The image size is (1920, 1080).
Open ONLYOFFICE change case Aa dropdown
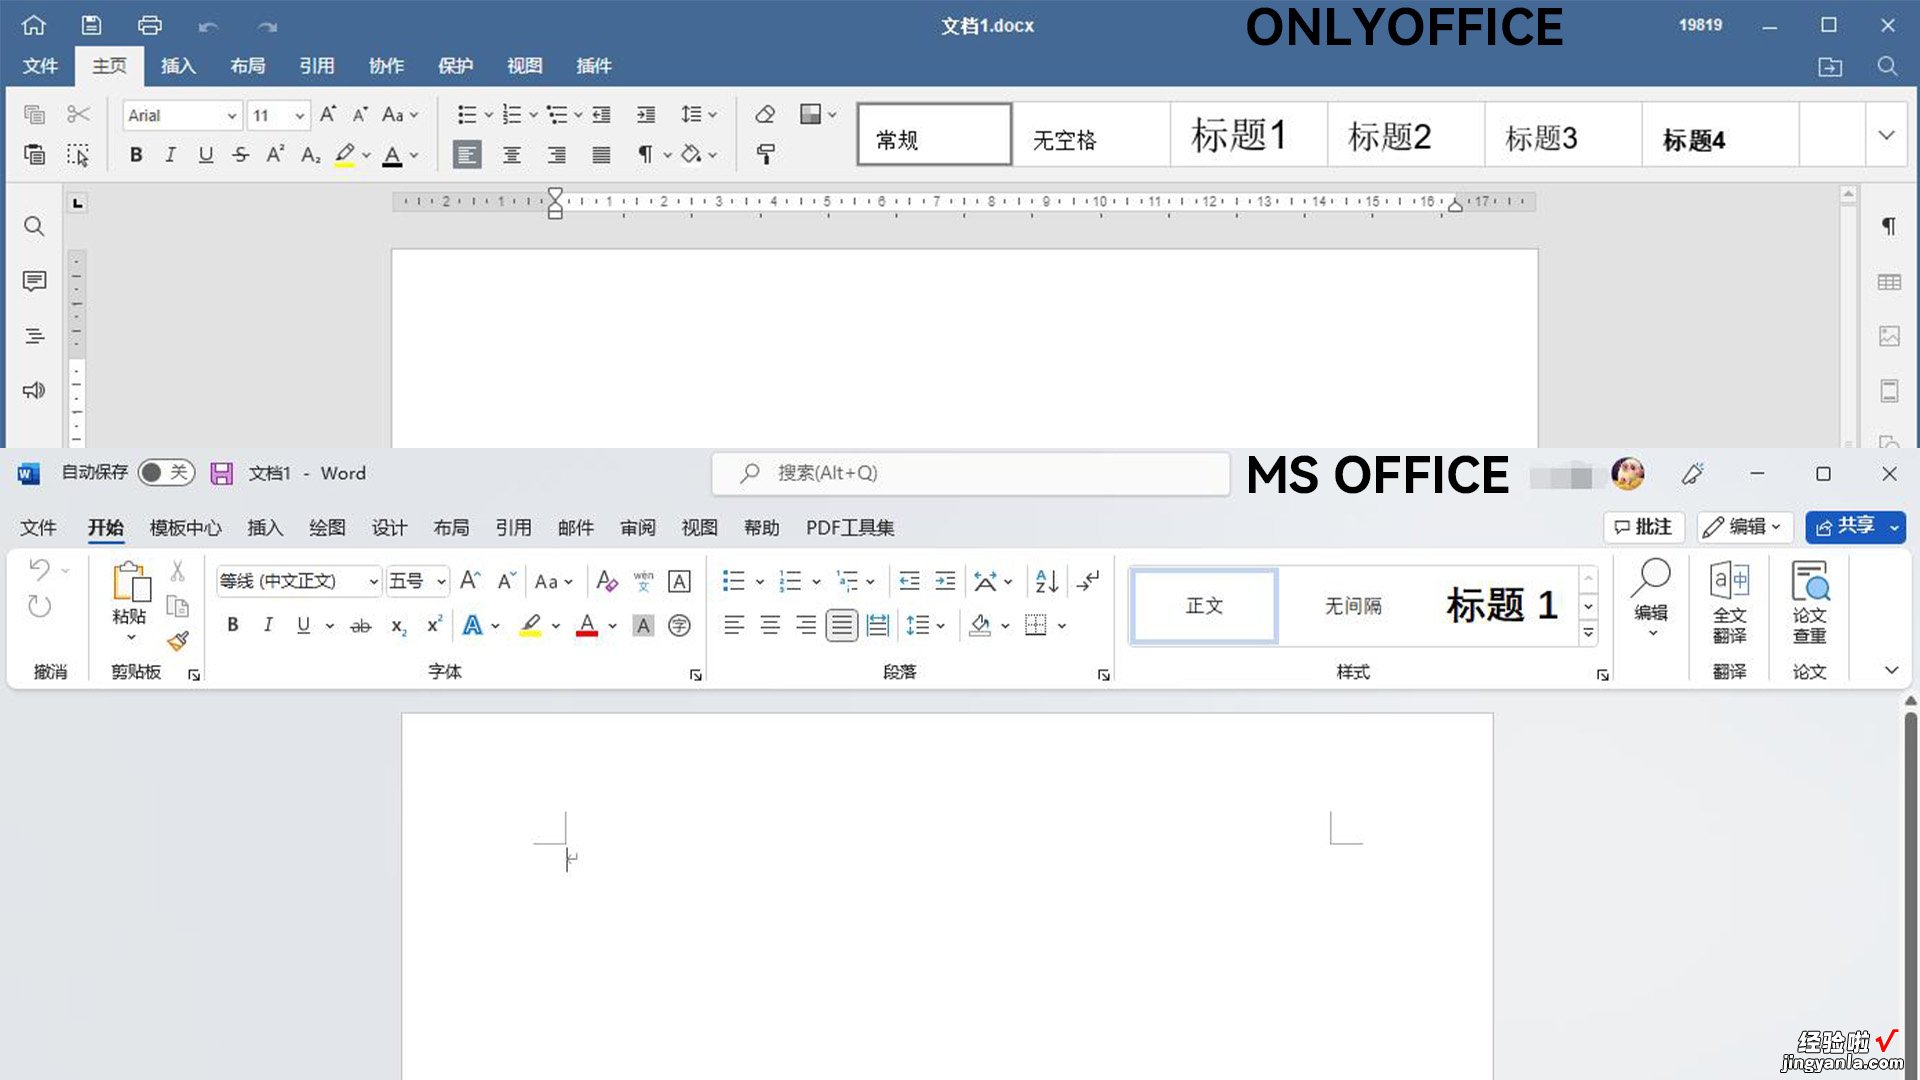tap(400, 114)
